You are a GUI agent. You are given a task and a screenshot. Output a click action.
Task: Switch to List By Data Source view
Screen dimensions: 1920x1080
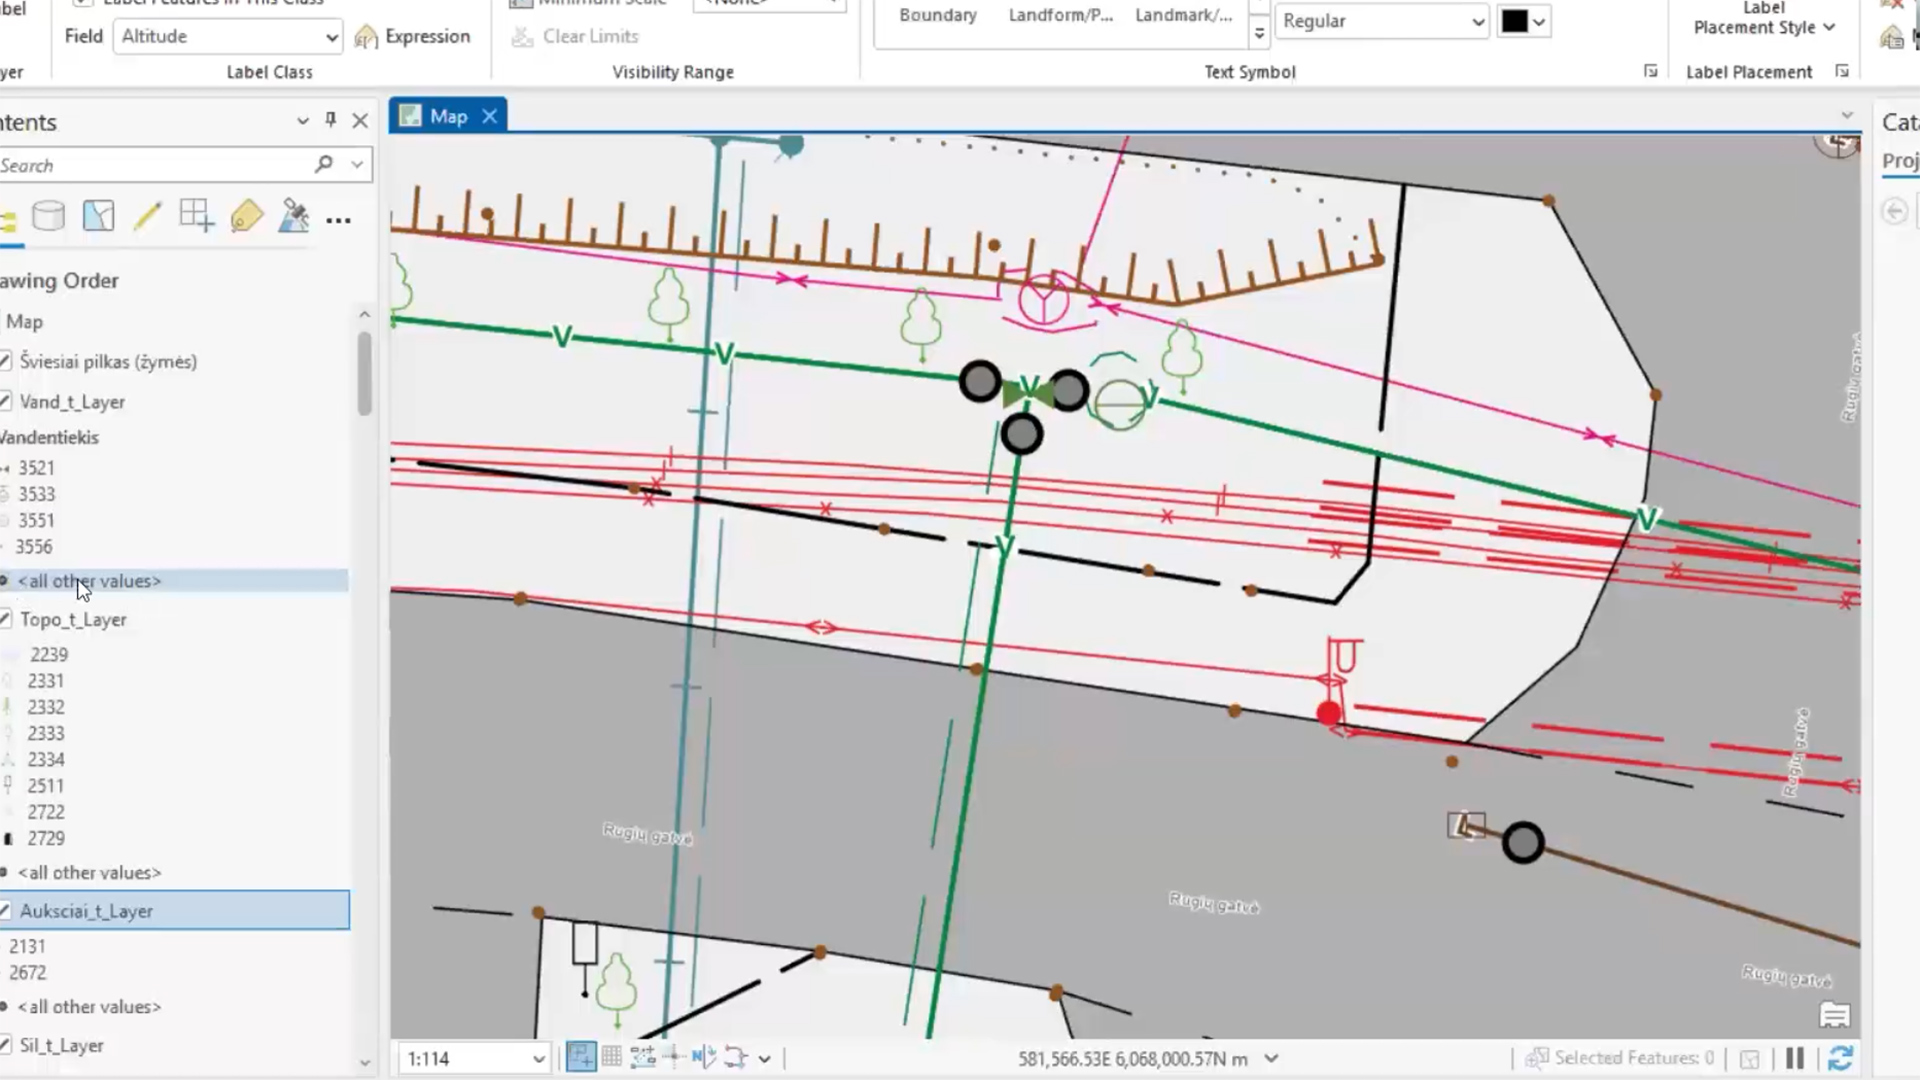click(x=48, y=216)
